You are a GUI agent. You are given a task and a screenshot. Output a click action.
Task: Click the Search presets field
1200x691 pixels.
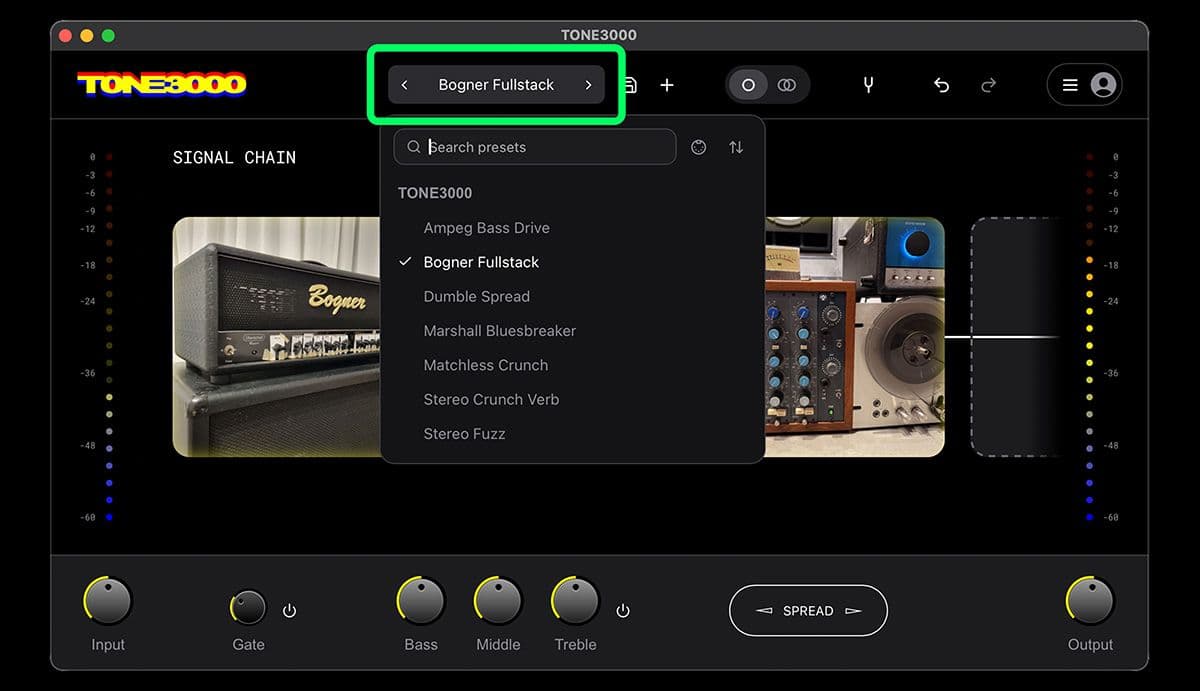(x=535, y=147)
